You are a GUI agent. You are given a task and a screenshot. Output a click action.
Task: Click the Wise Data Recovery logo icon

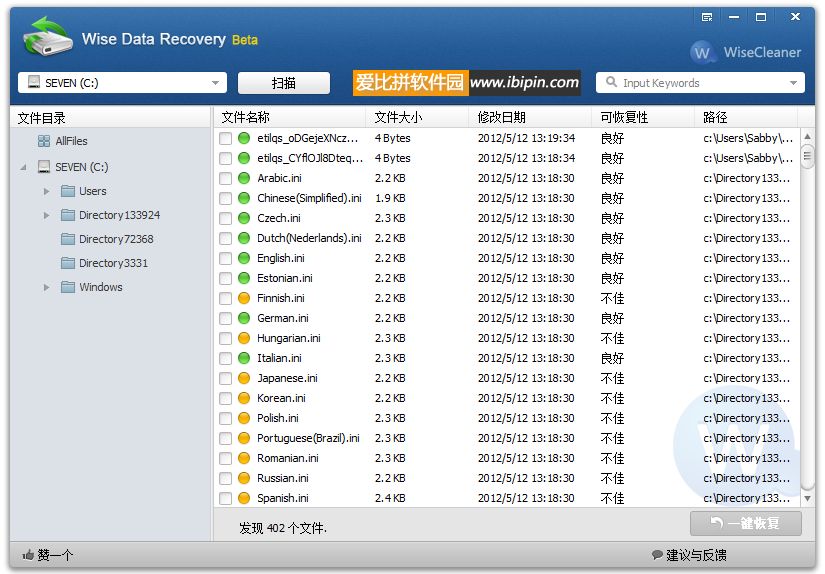47,36
